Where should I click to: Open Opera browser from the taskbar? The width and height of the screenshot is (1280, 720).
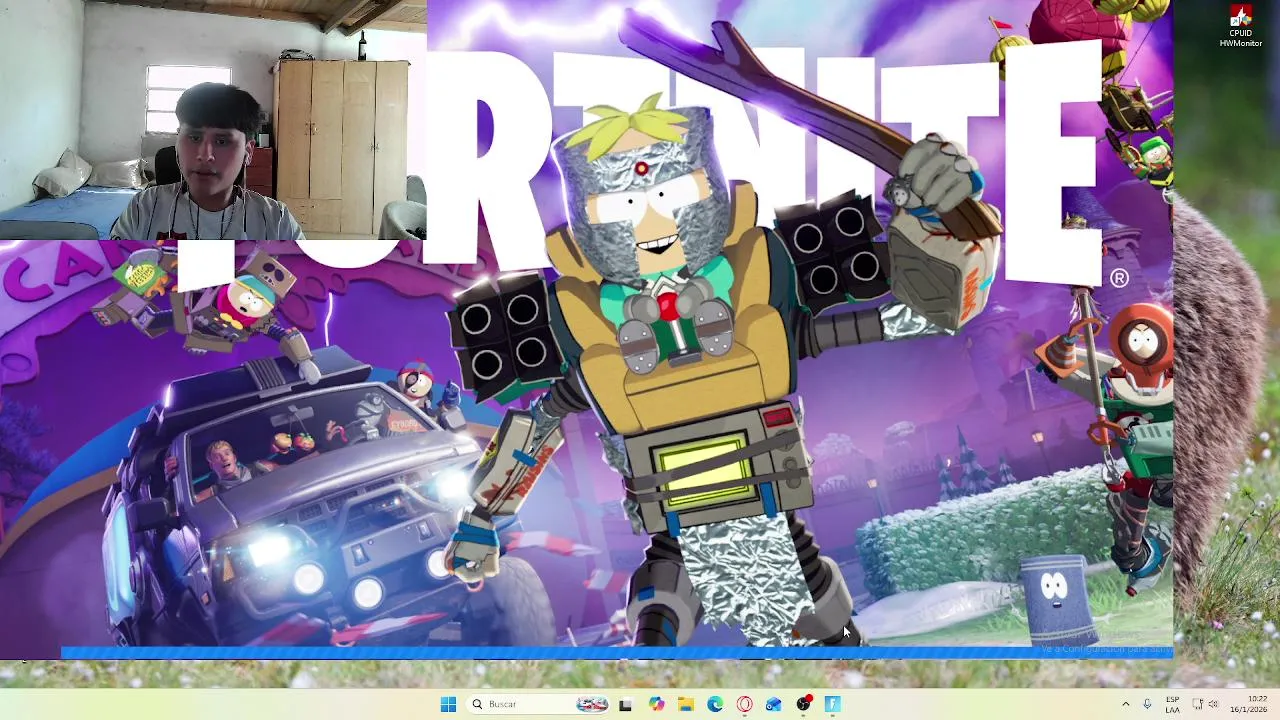[x=744, y=704]
